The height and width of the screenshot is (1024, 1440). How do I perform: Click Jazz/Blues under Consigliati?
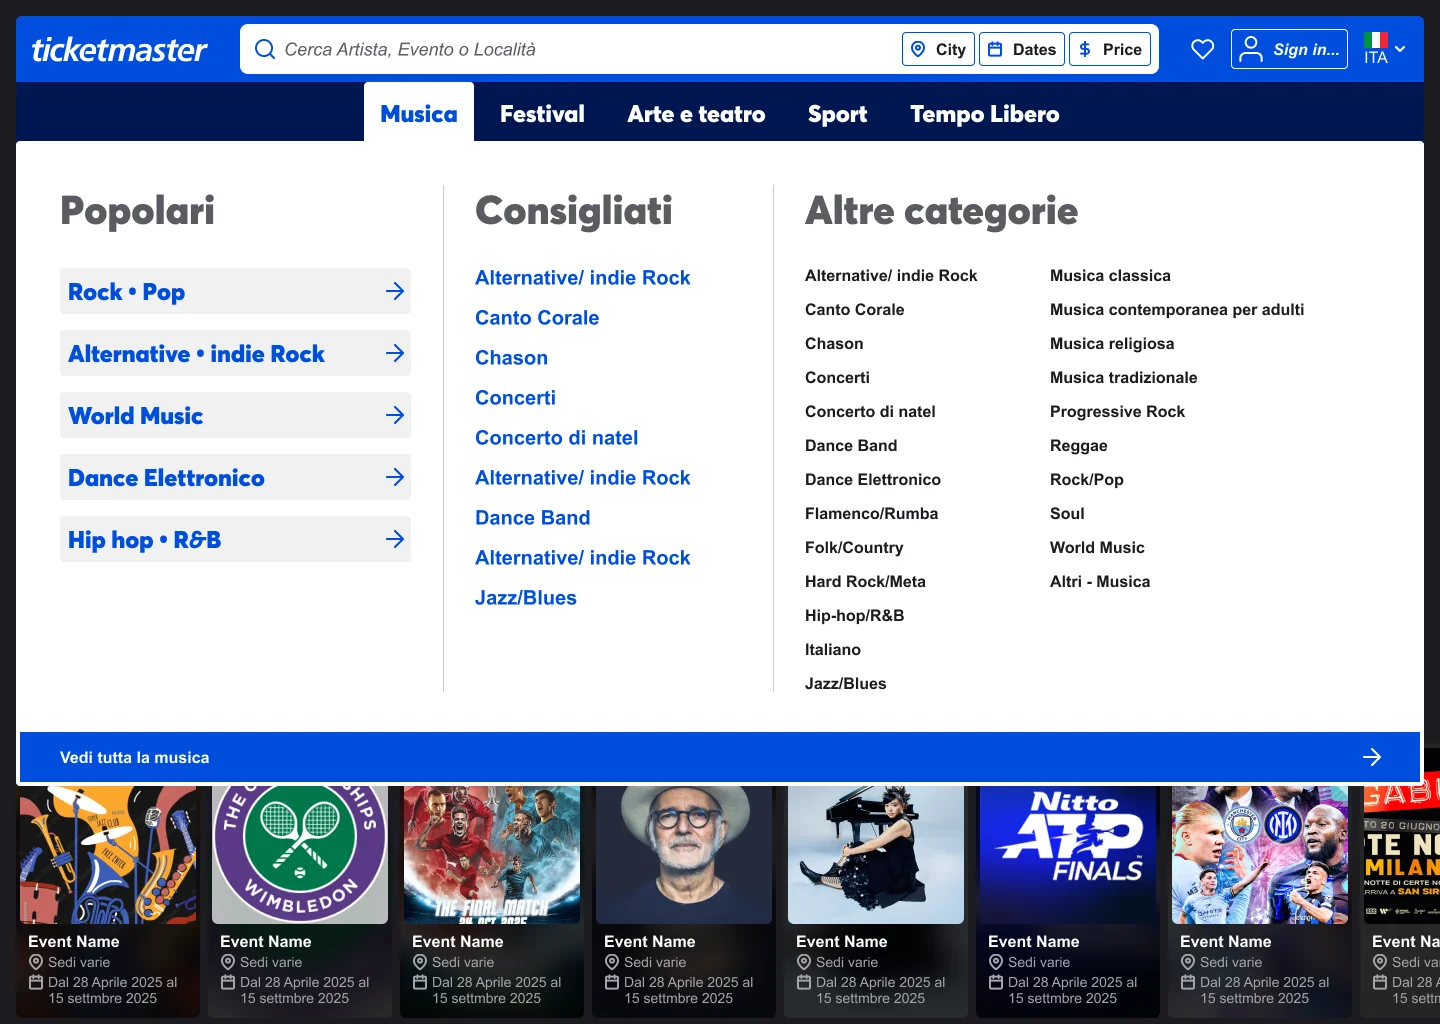pyautogui.click(x=526, y=597)
